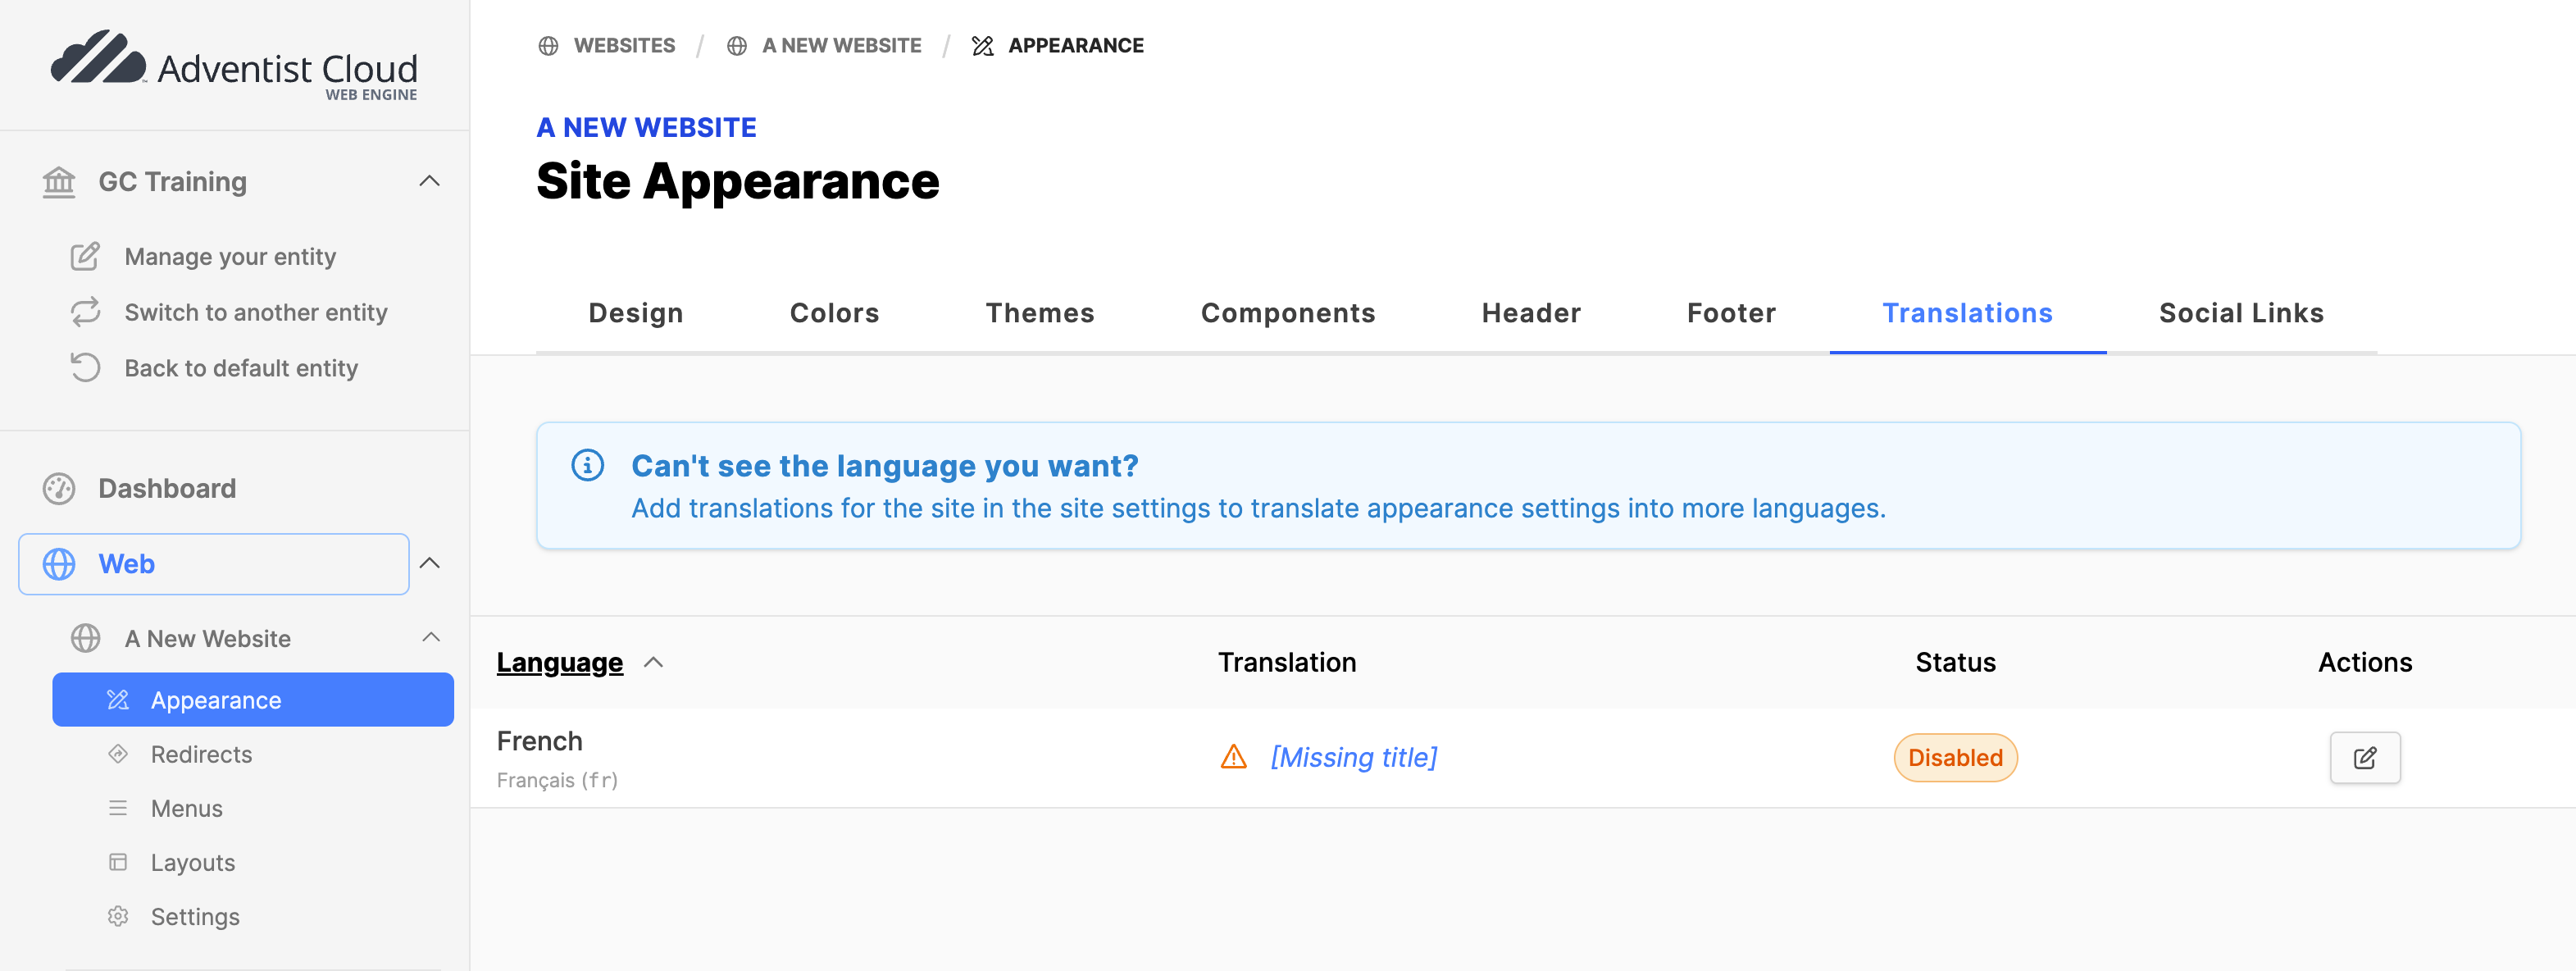Collapse the GC Training section
The height and width of the screenshot is (971, 2576).
[429, 181]
